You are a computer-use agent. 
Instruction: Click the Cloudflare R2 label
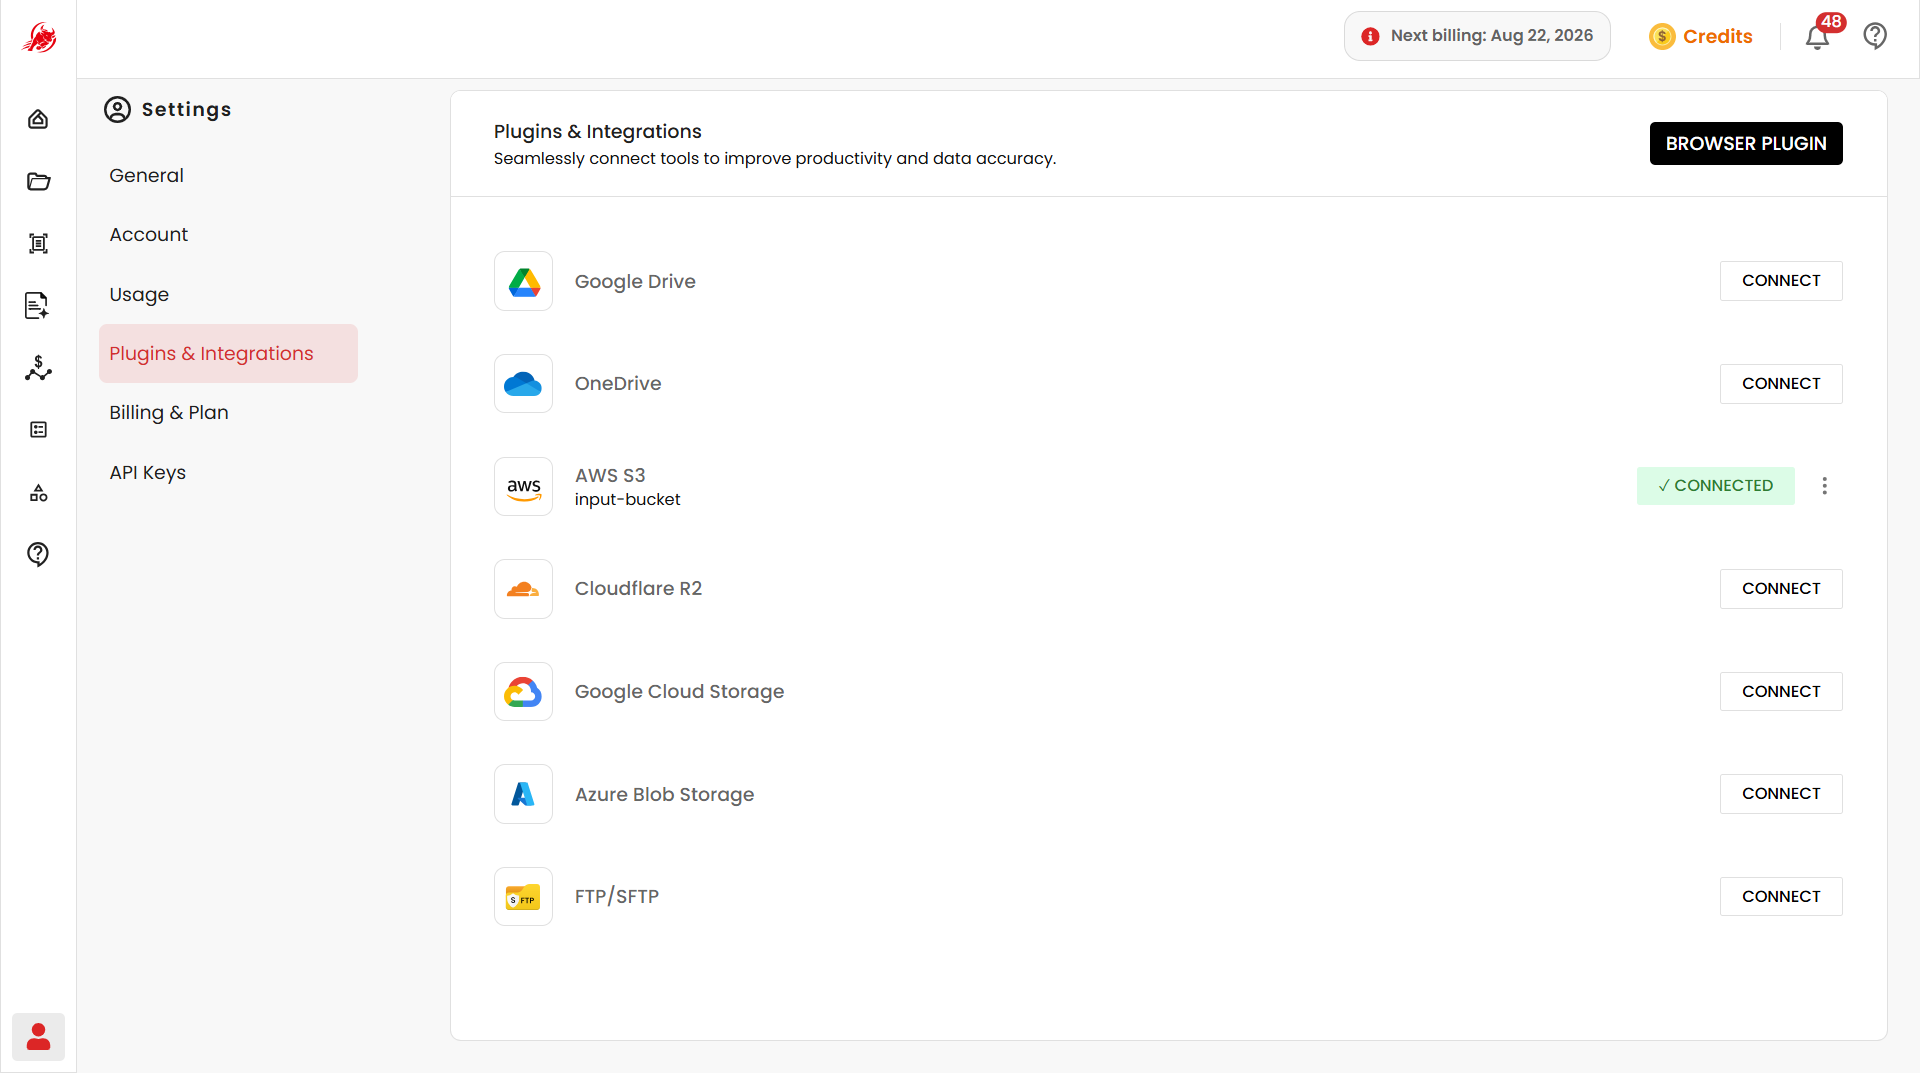tap(638, 588)
